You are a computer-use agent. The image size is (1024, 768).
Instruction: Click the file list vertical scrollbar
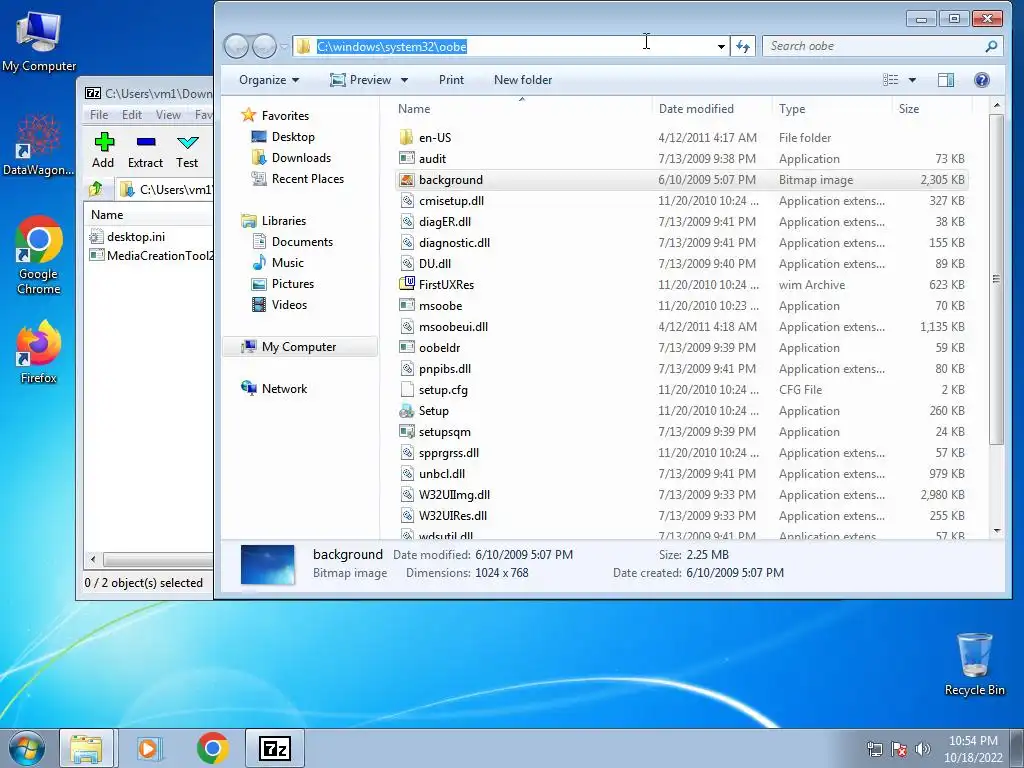click(996, 280)
